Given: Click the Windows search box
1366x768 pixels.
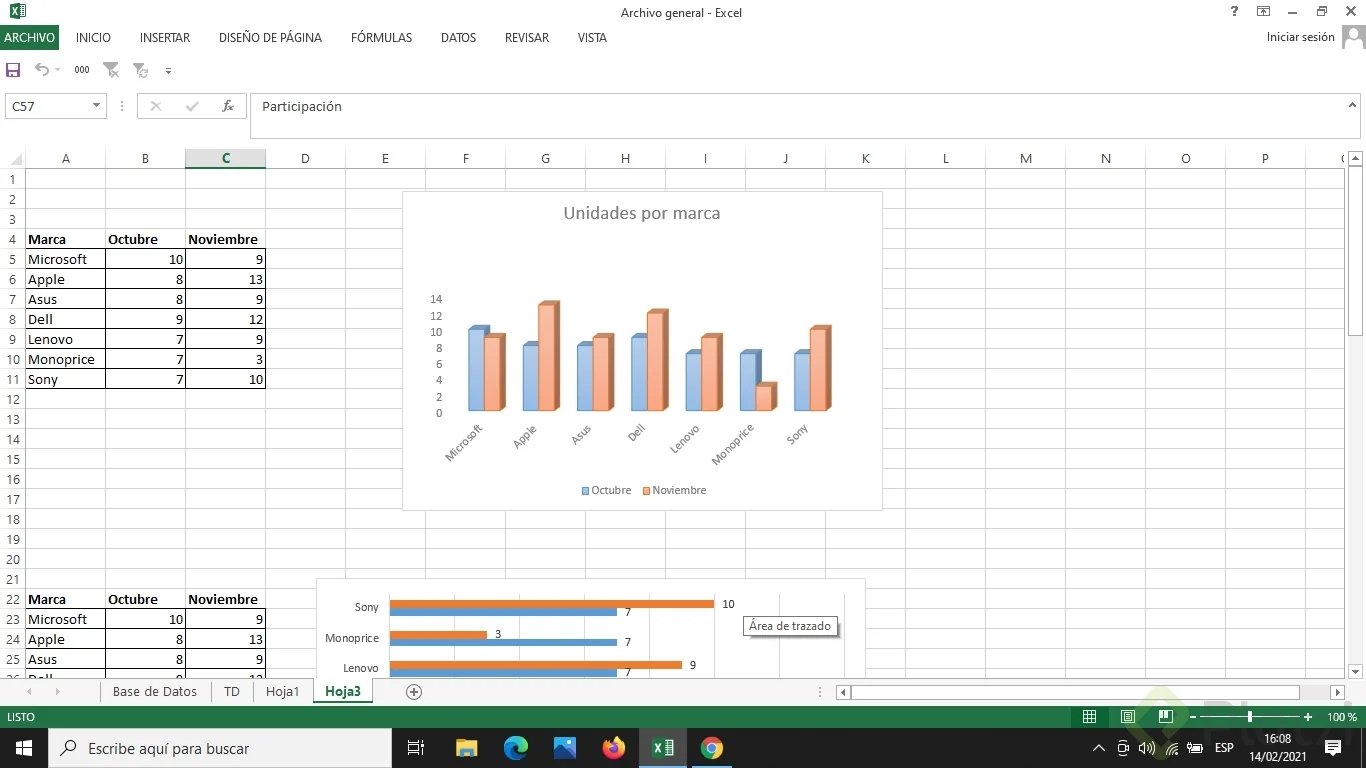Looking at the screenshot, I should (219, 748).
